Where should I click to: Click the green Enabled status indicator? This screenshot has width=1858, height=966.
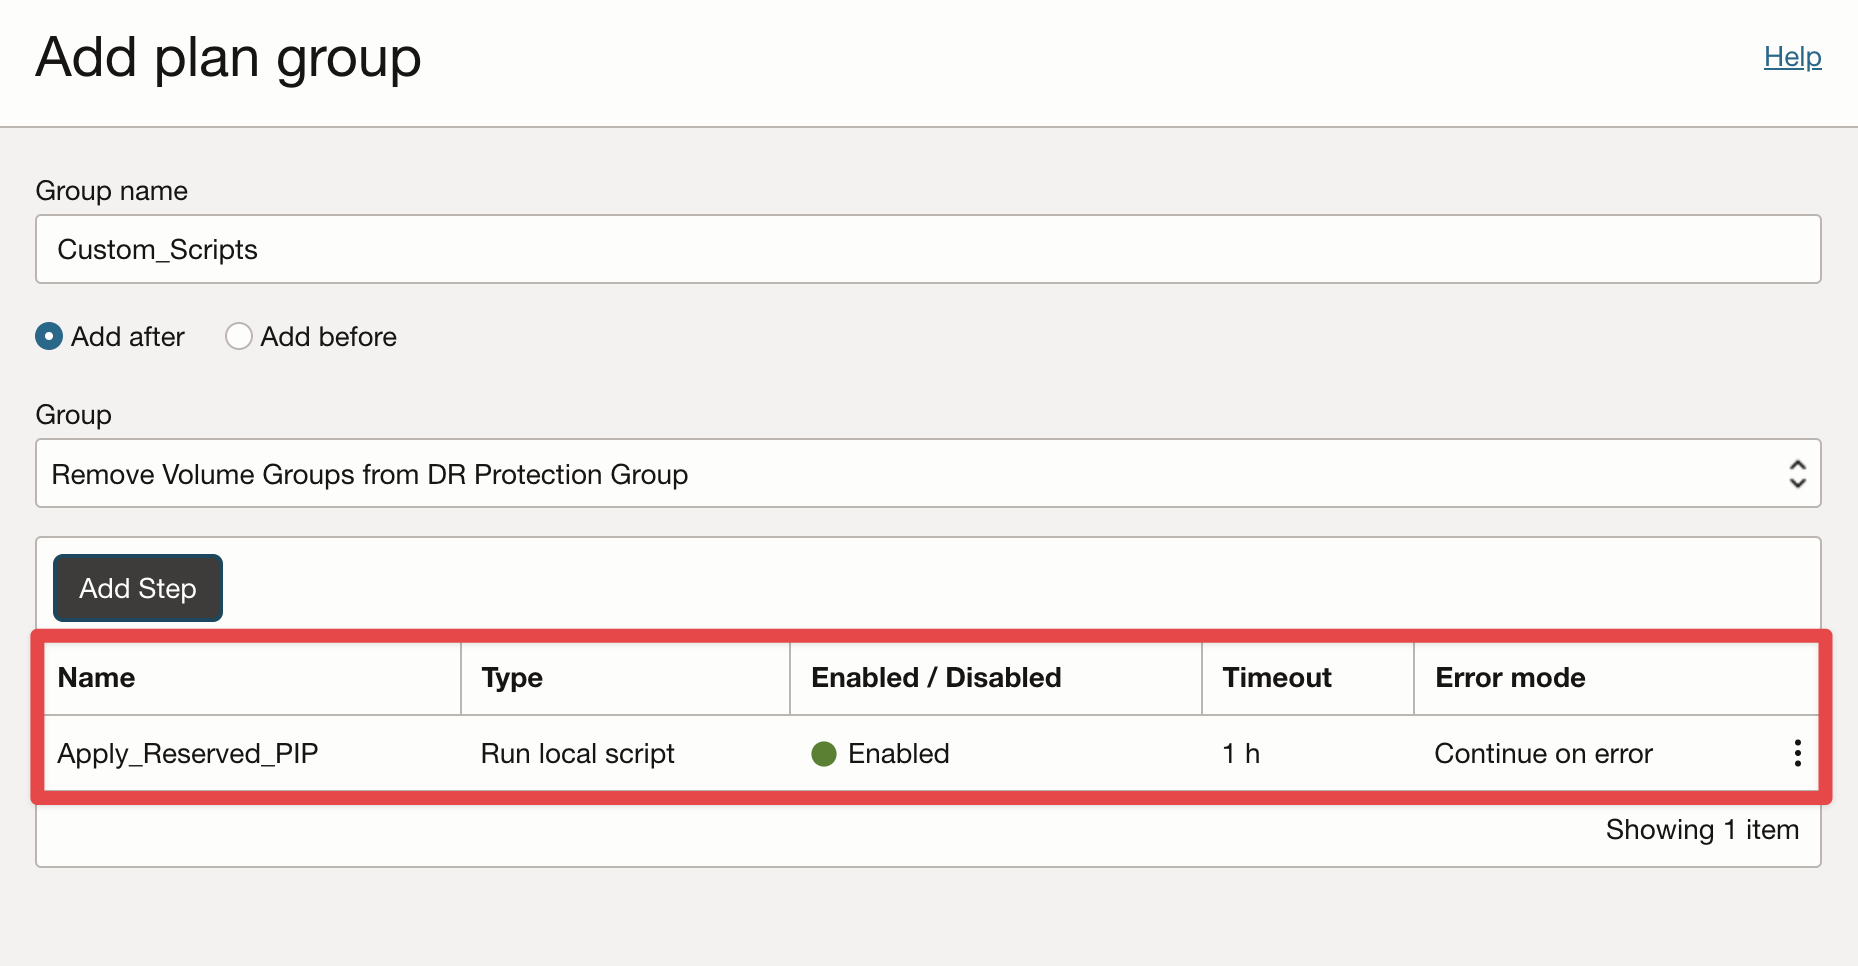pyautogui.click(x=824, y=754)
